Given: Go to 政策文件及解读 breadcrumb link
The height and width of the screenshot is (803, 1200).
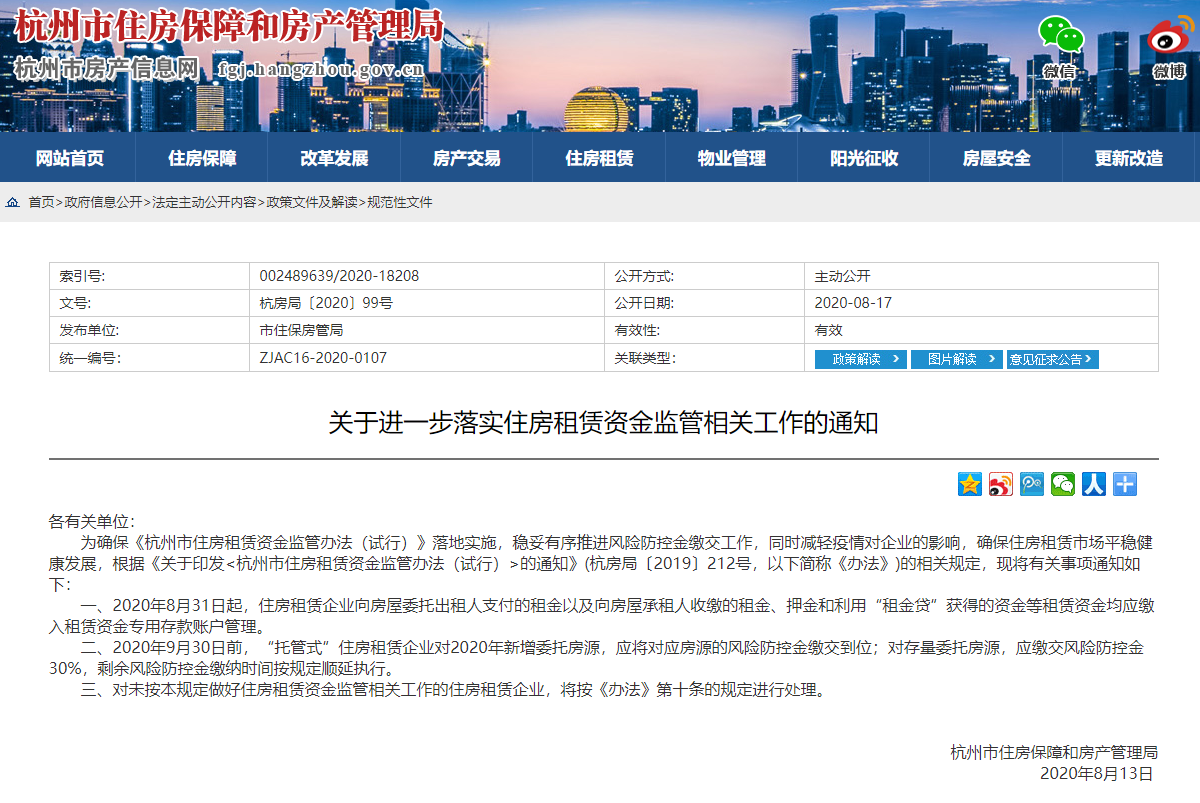Looking at the screenshot, I should [x=311, y=202].
